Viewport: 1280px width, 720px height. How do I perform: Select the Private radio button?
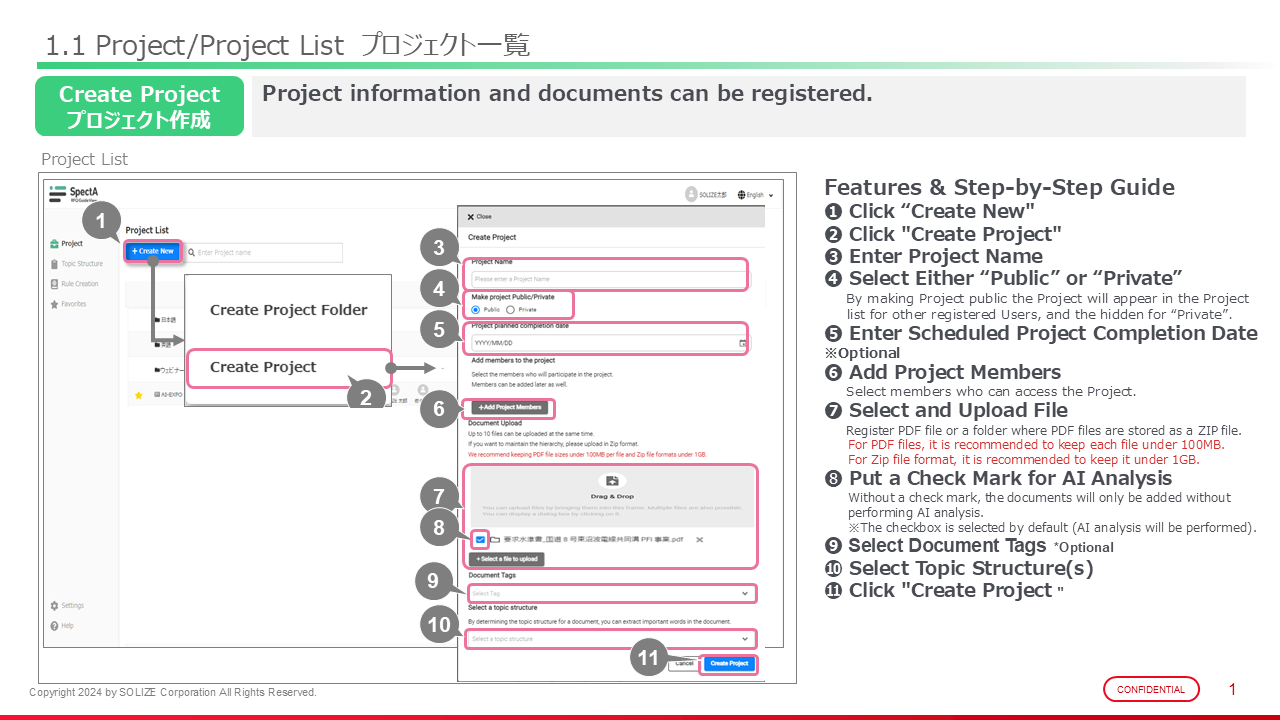coord(511,310)
